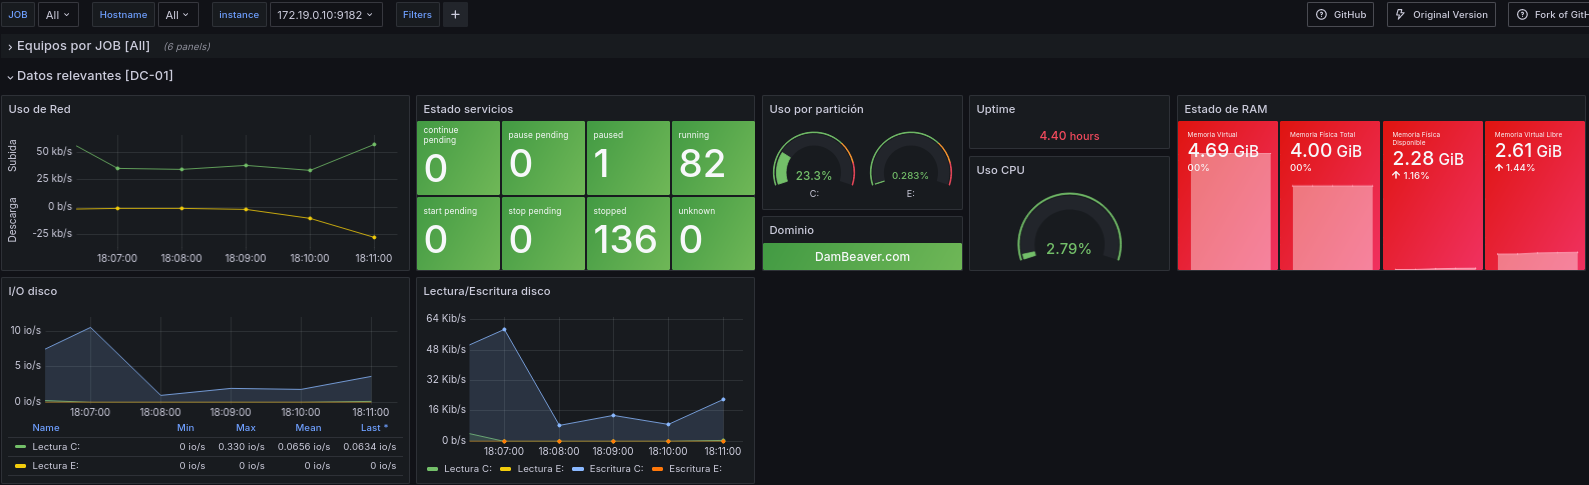Toggle Lectura E: in Lectura/Escritura legend
1589x485 pixels.
point(540,469)
